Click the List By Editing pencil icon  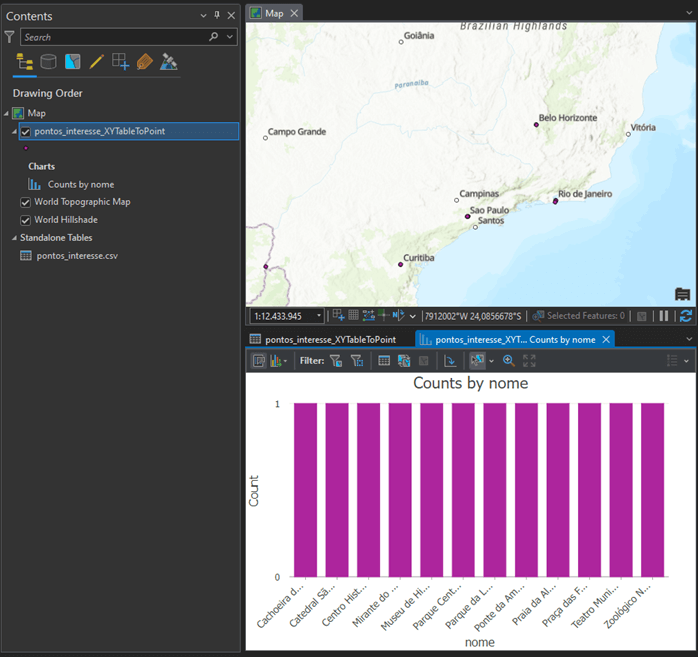(96, 62)
